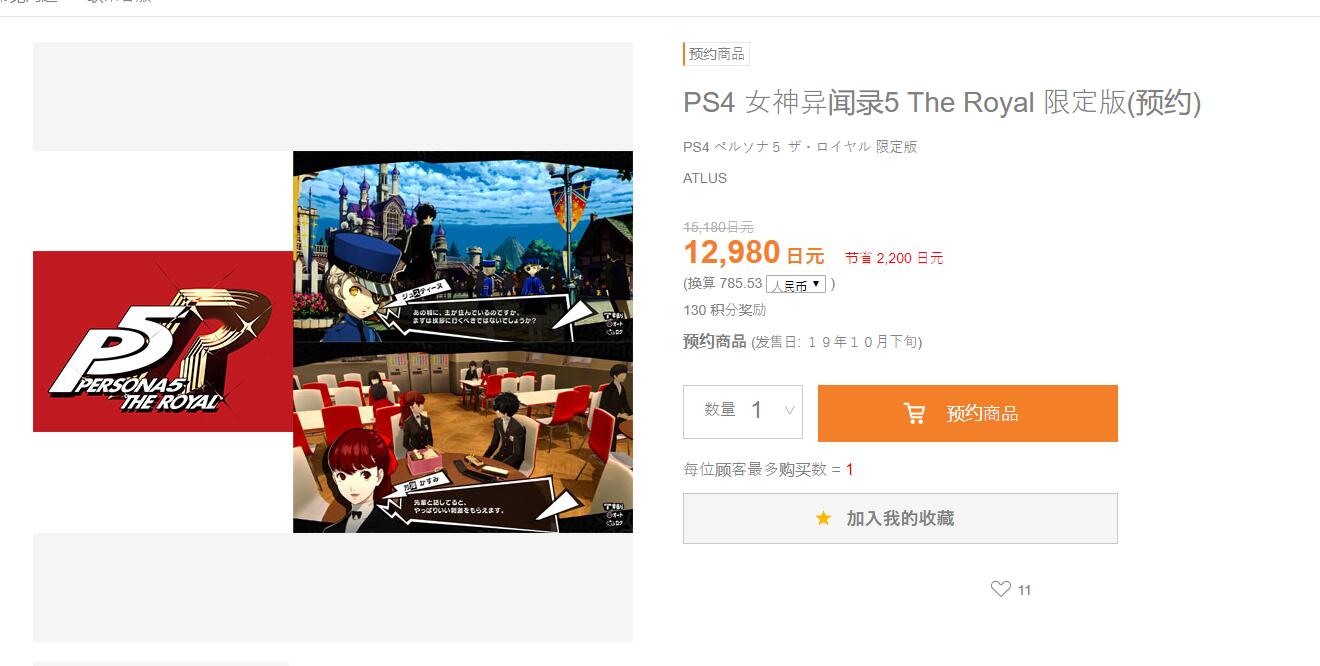Viewport: 1320px width, 666px height.
Task: View the cafeteria scene game screenshot
Action: tap(463, 438)
